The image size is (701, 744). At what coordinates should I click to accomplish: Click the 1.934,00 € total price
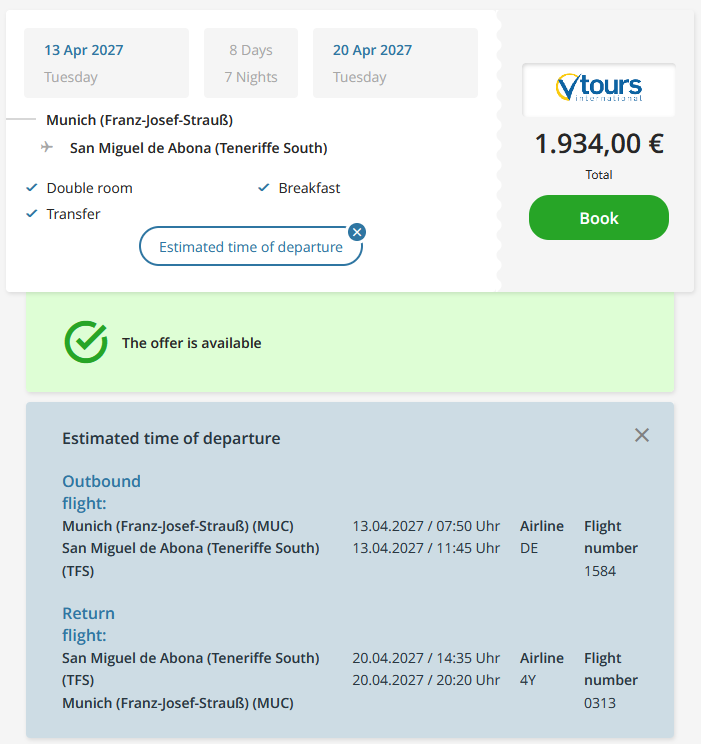pyautogui.click(x=599, y=144)
